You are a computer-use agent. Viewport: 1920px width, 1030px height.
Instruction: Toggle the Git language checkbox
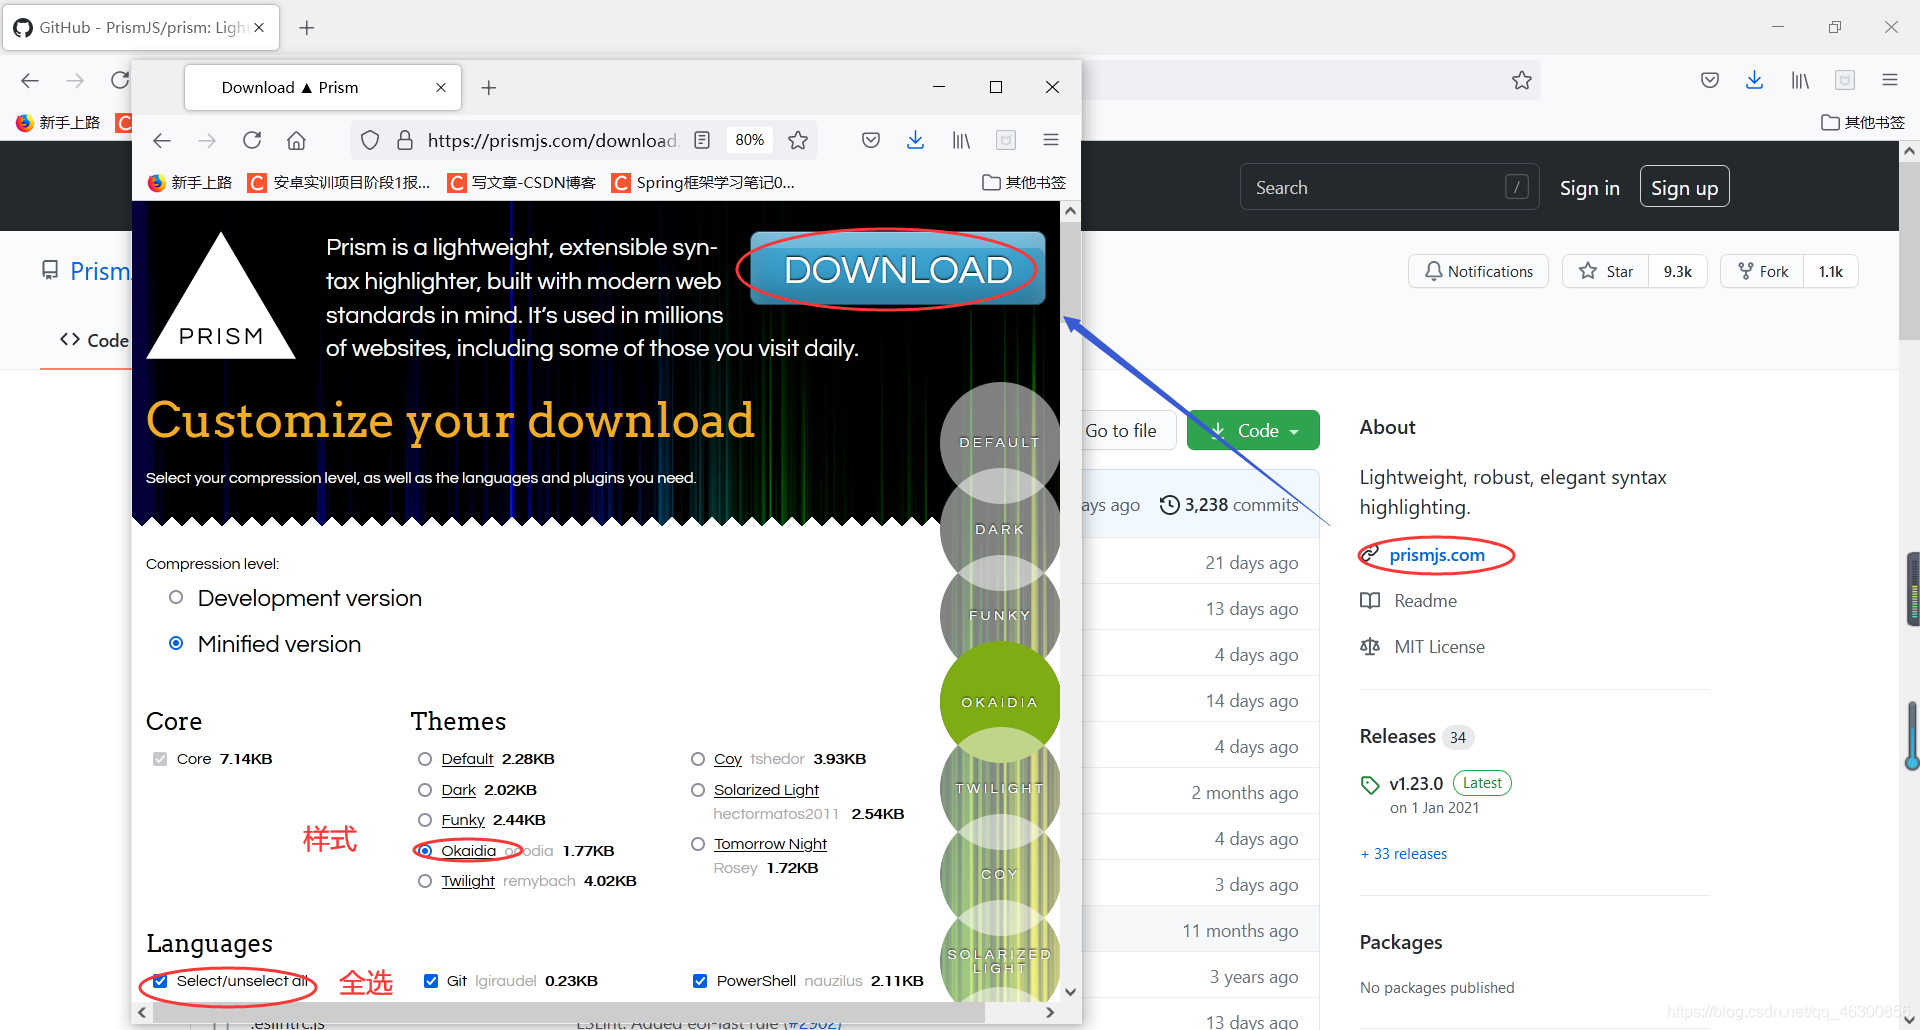click(x=431, y=981)
